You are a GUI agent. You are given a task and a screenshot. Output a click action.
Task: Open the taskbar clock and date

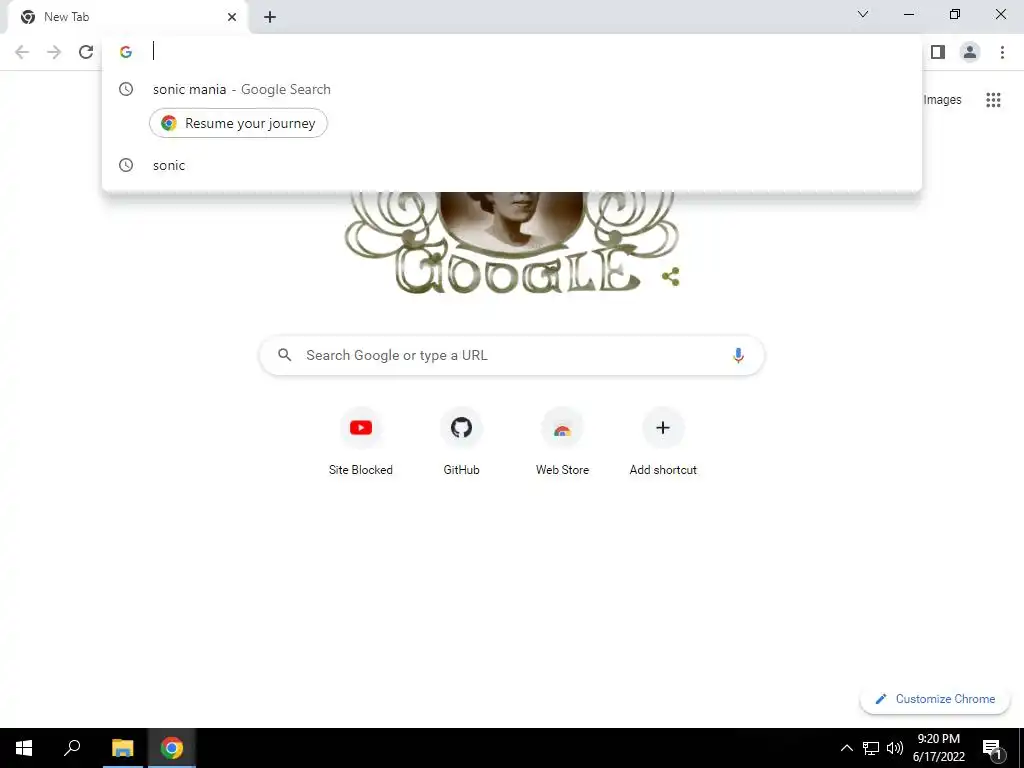(938, 748)
